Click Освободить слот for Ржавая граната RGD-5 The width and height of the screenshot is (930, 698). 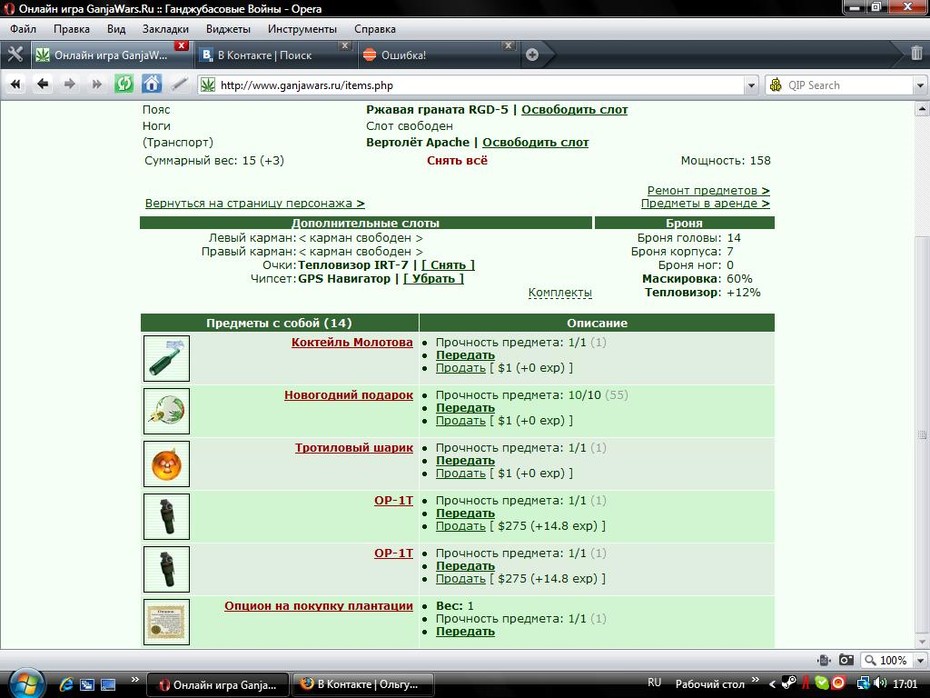(x=574, y=110)
